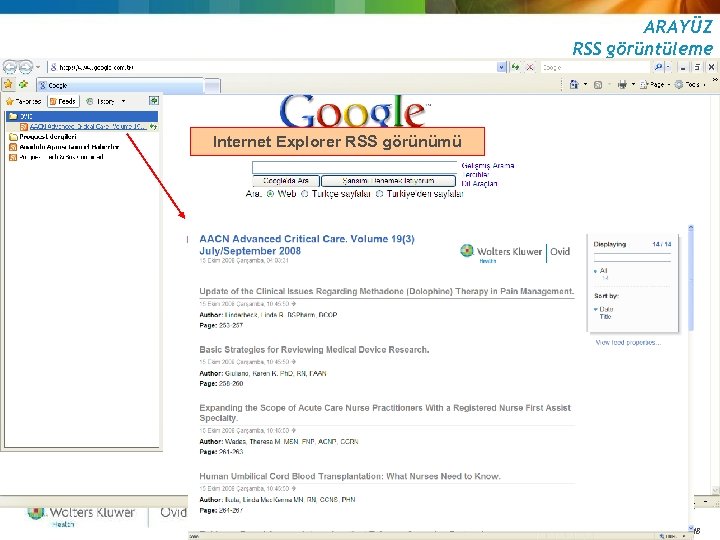Switch to the Favorites tab in panel
720x540 pixels.
(x=23, y=101)
